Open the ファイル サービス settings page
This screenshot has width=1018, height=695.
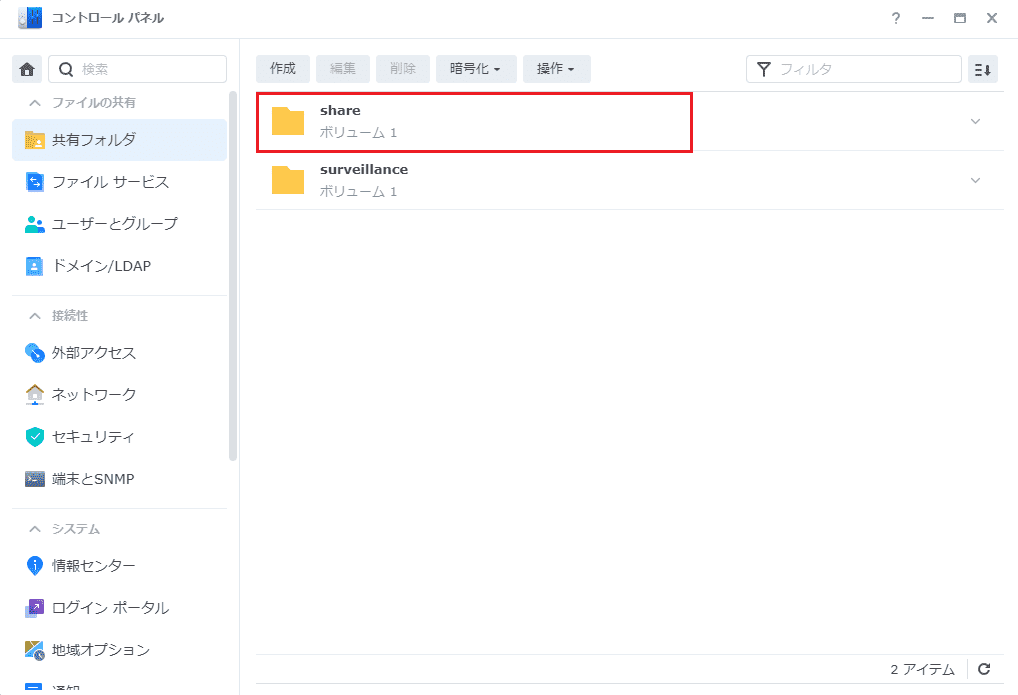coord(119,182)
